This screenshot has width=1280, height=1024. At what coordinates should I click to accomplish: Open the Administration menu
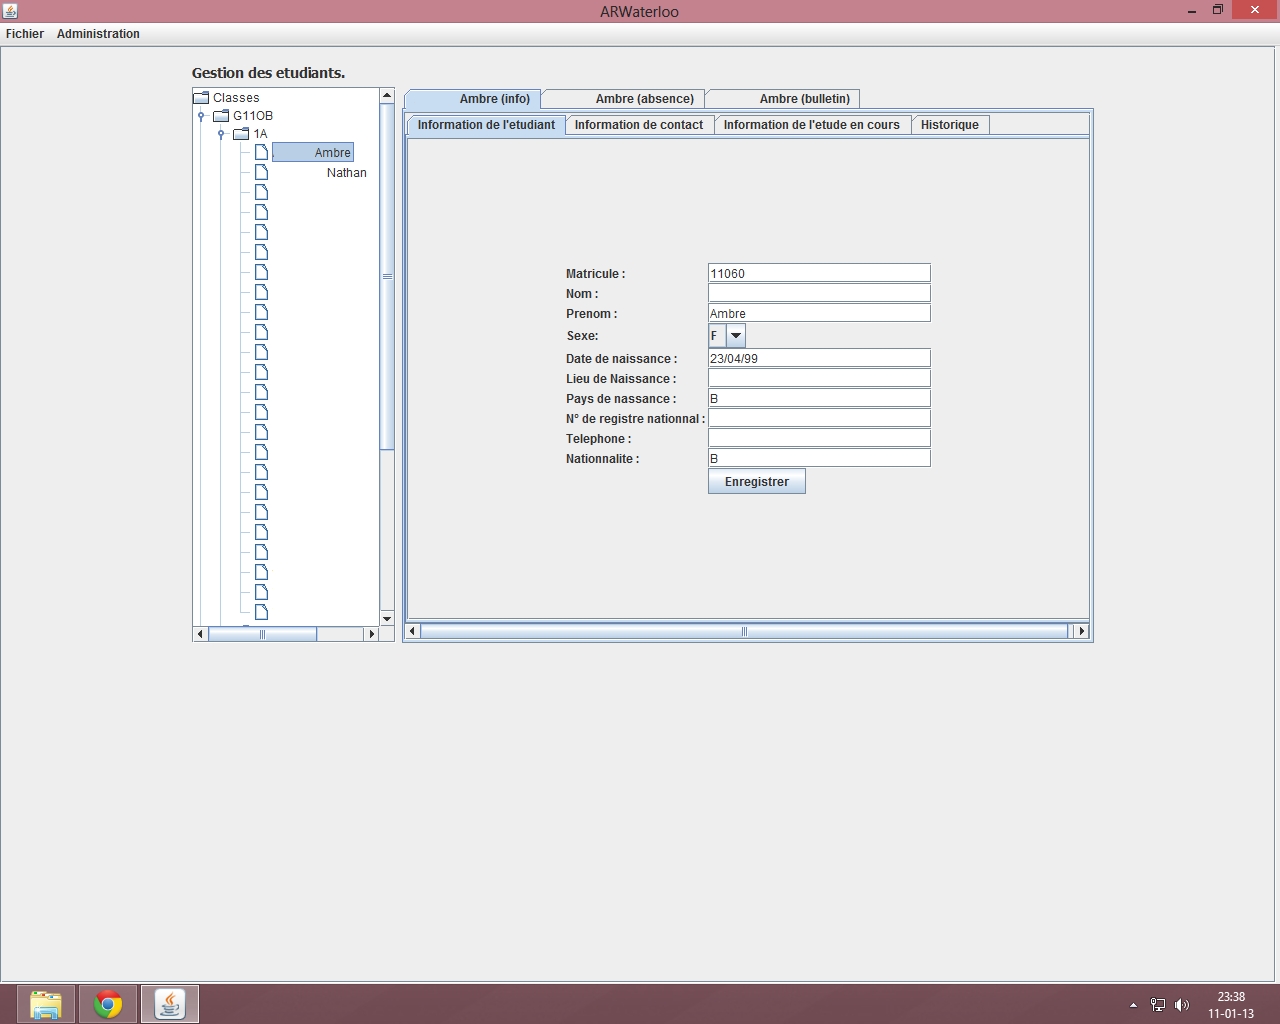click(x=98, y=34)
